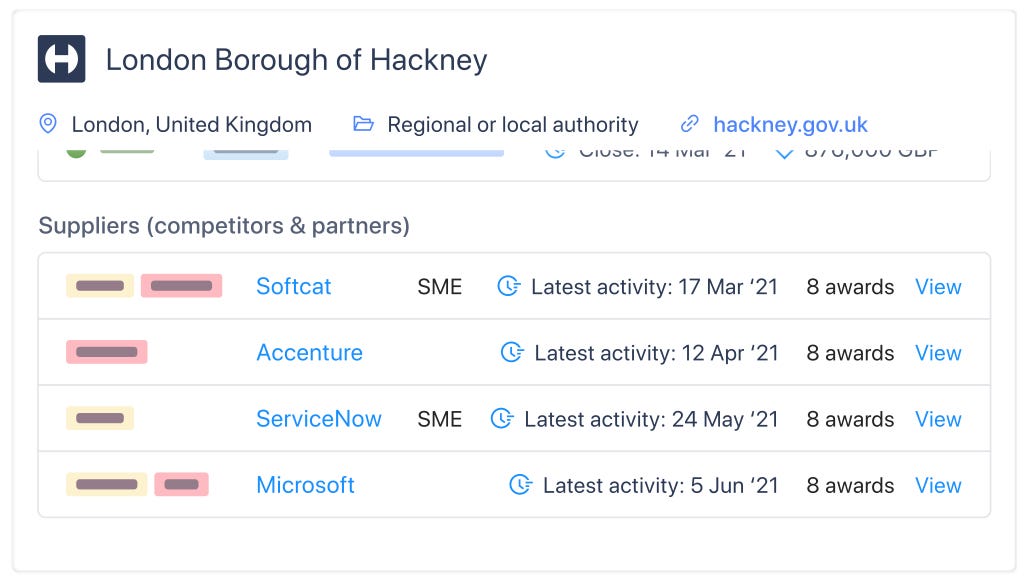Click the clock icon in Softcat row
1025x581 pixels.
click(x=509, y=286)
